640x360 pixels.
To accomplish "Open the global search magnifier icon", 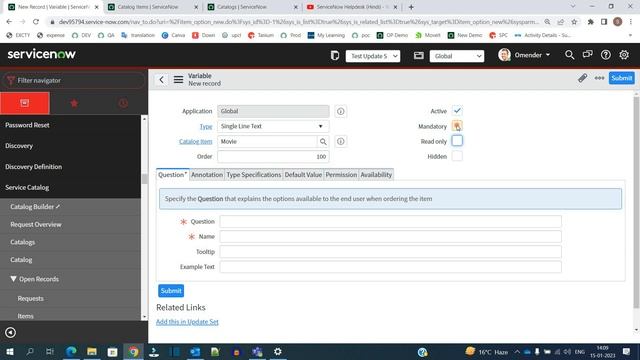I will click(569, 55).
